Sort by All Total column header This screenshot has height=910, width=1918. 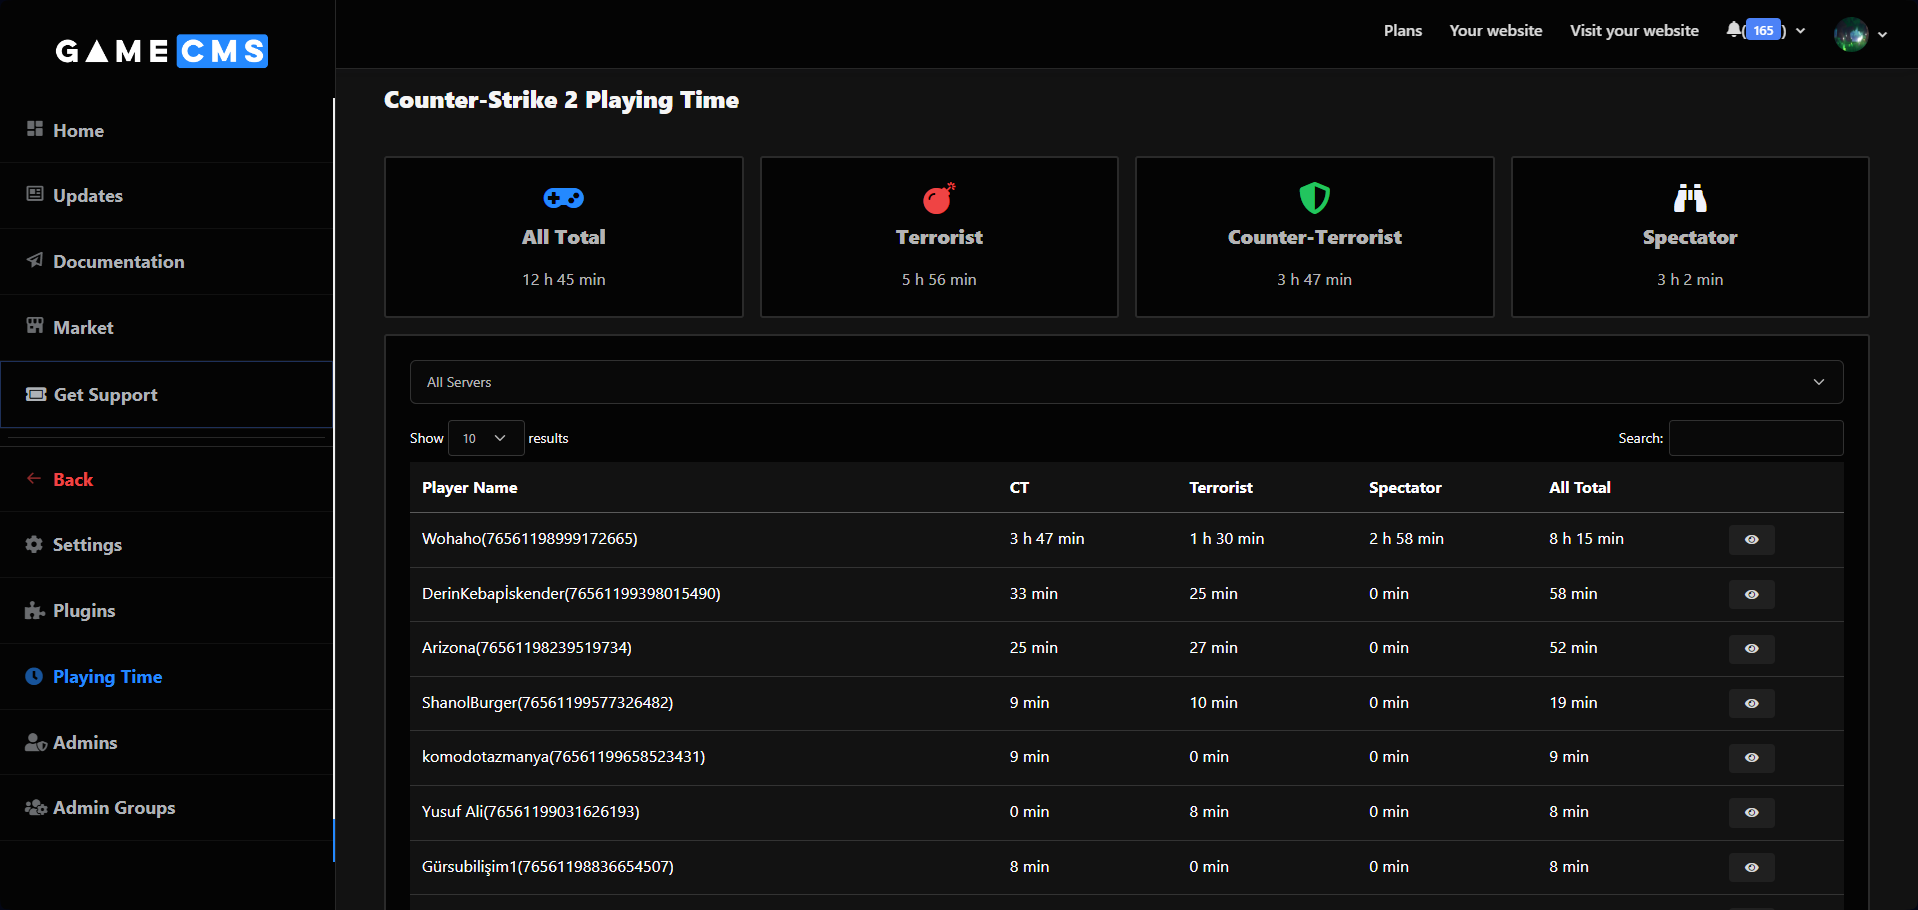(x=1580, y=487)
